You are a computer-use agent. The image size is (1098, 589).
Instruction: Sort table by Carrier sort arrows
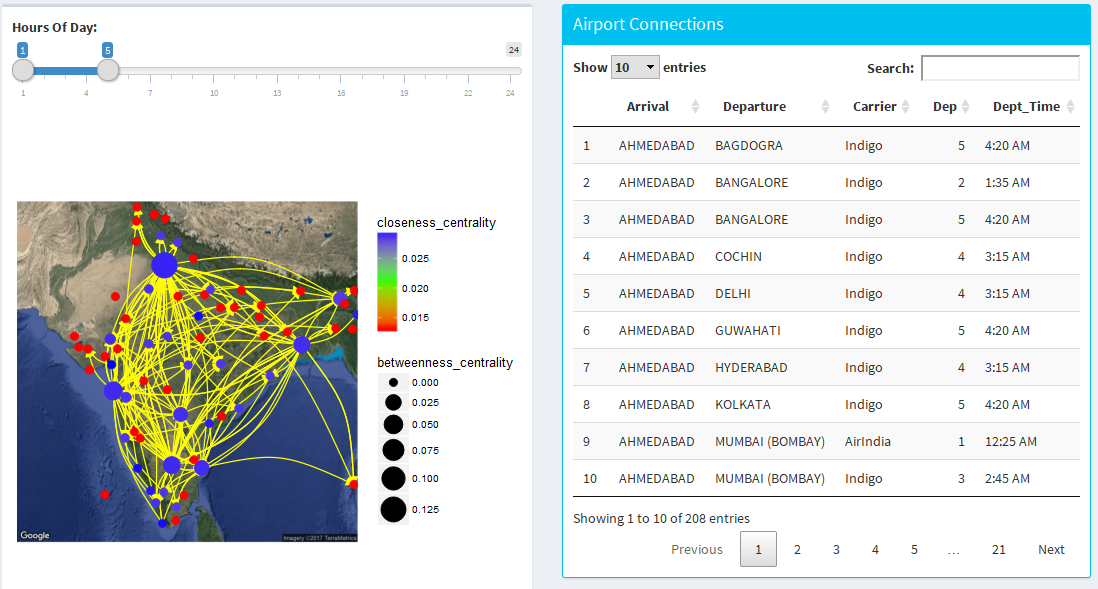[x=905, y=107]
